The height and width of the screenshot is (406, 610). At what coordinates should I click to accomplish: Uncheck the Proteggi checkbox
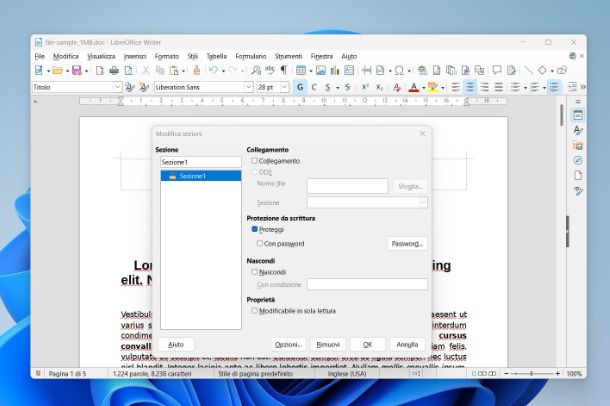[254, 229]
